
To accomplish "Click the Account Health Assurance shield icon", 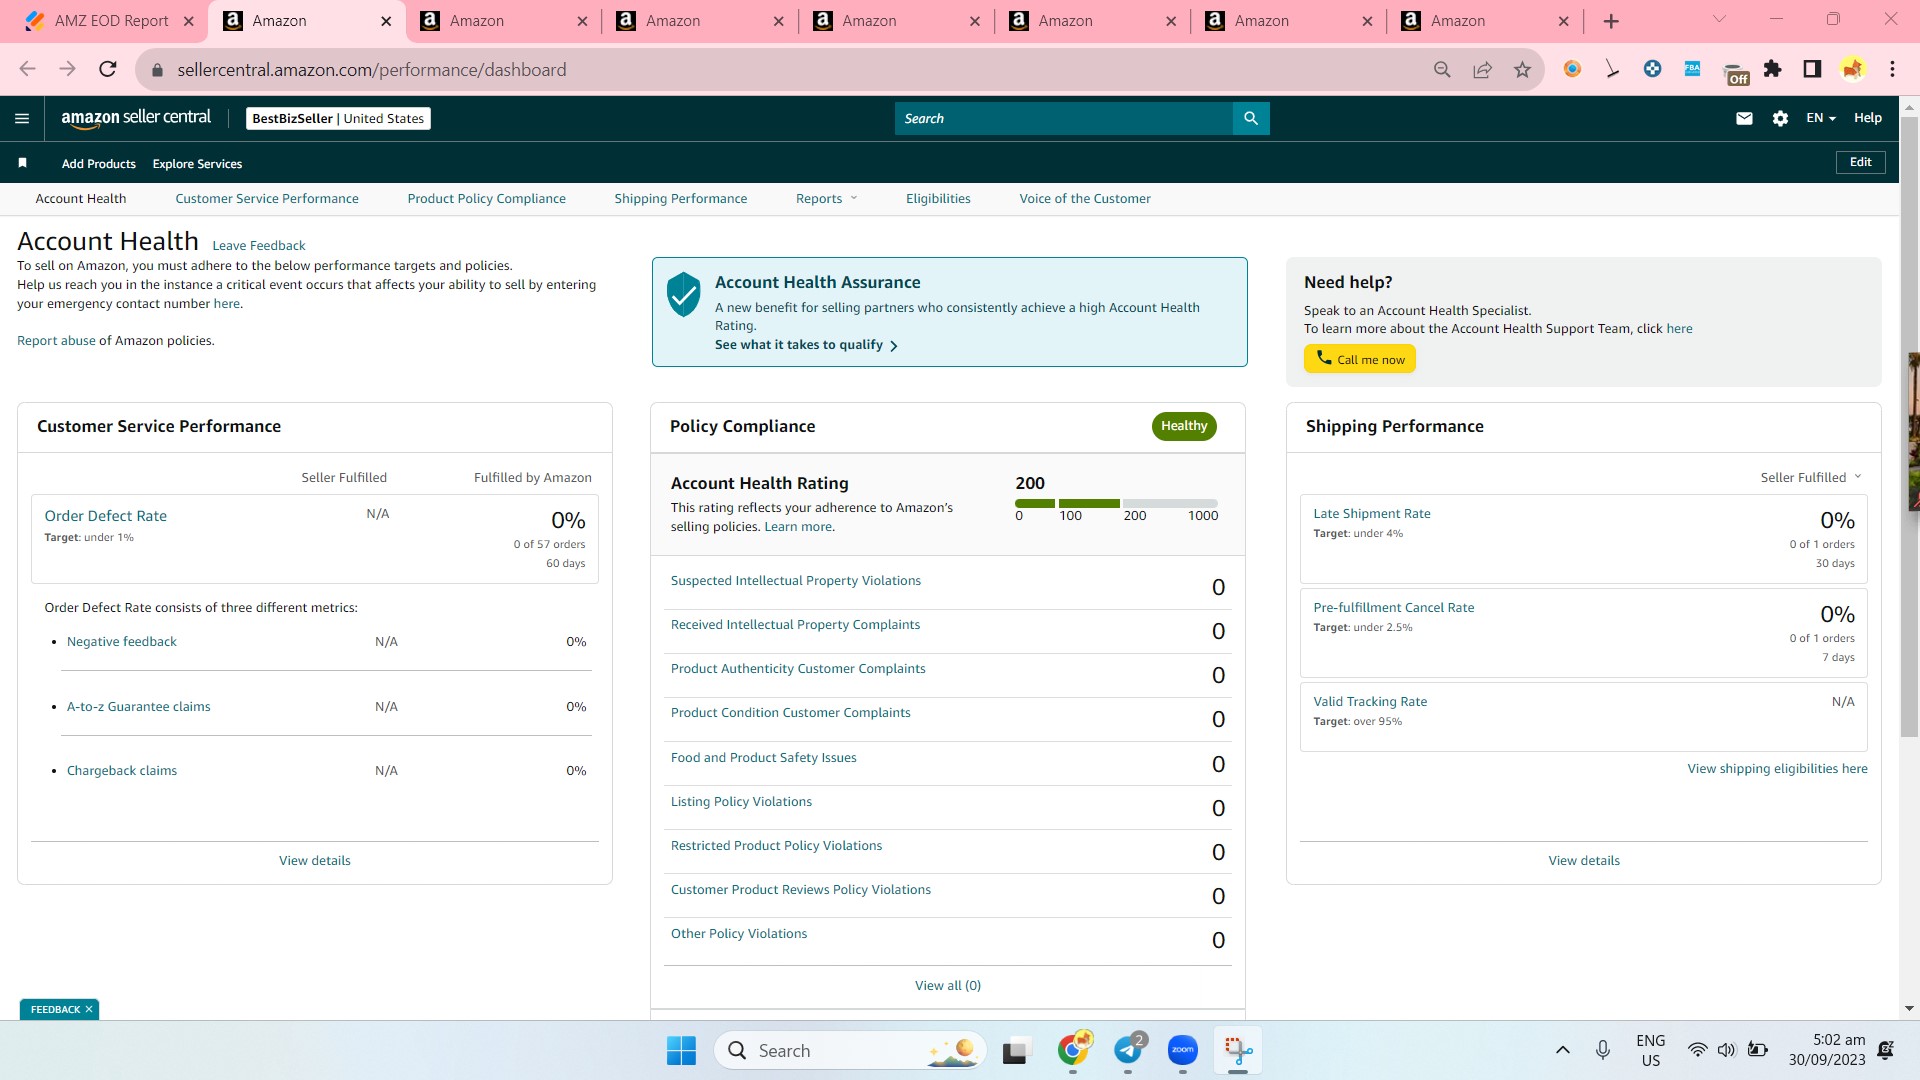I will click(684, 294).
